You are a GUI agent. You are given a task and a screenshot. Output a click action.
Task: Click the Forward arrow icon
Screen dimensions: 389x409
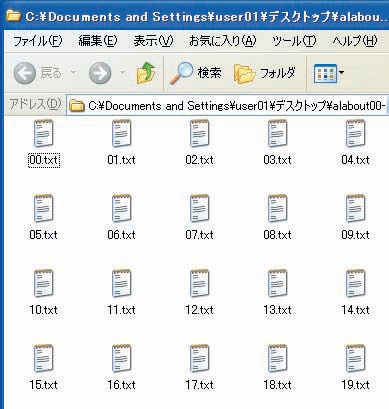click(100, 73)
